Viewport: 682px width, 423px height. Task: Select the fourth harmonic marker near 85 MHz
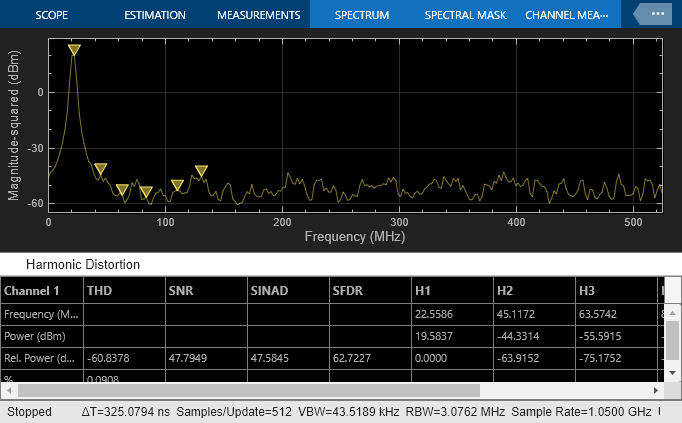point(146,192)
